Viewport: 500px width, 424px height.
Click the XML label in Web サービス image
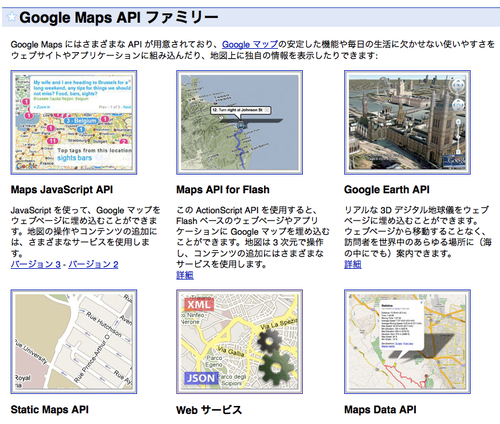coord(199,304)
